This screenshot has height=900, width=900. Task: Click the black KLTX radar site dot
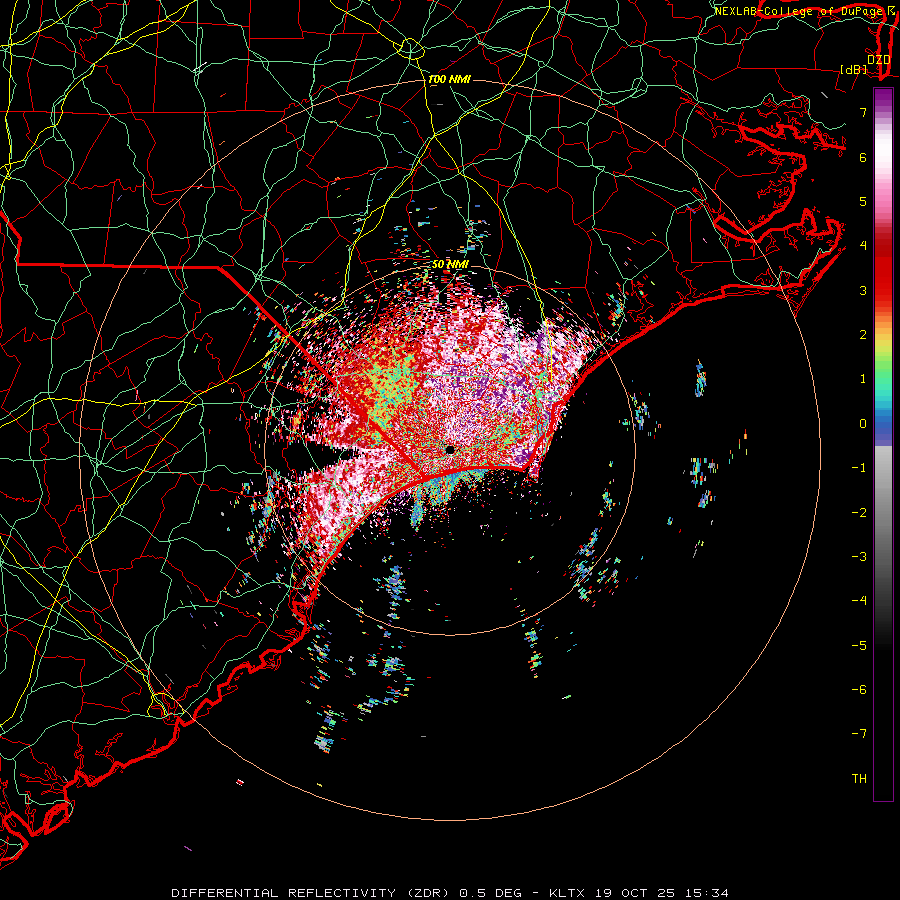pyautogui.click(x=450, y=450)
